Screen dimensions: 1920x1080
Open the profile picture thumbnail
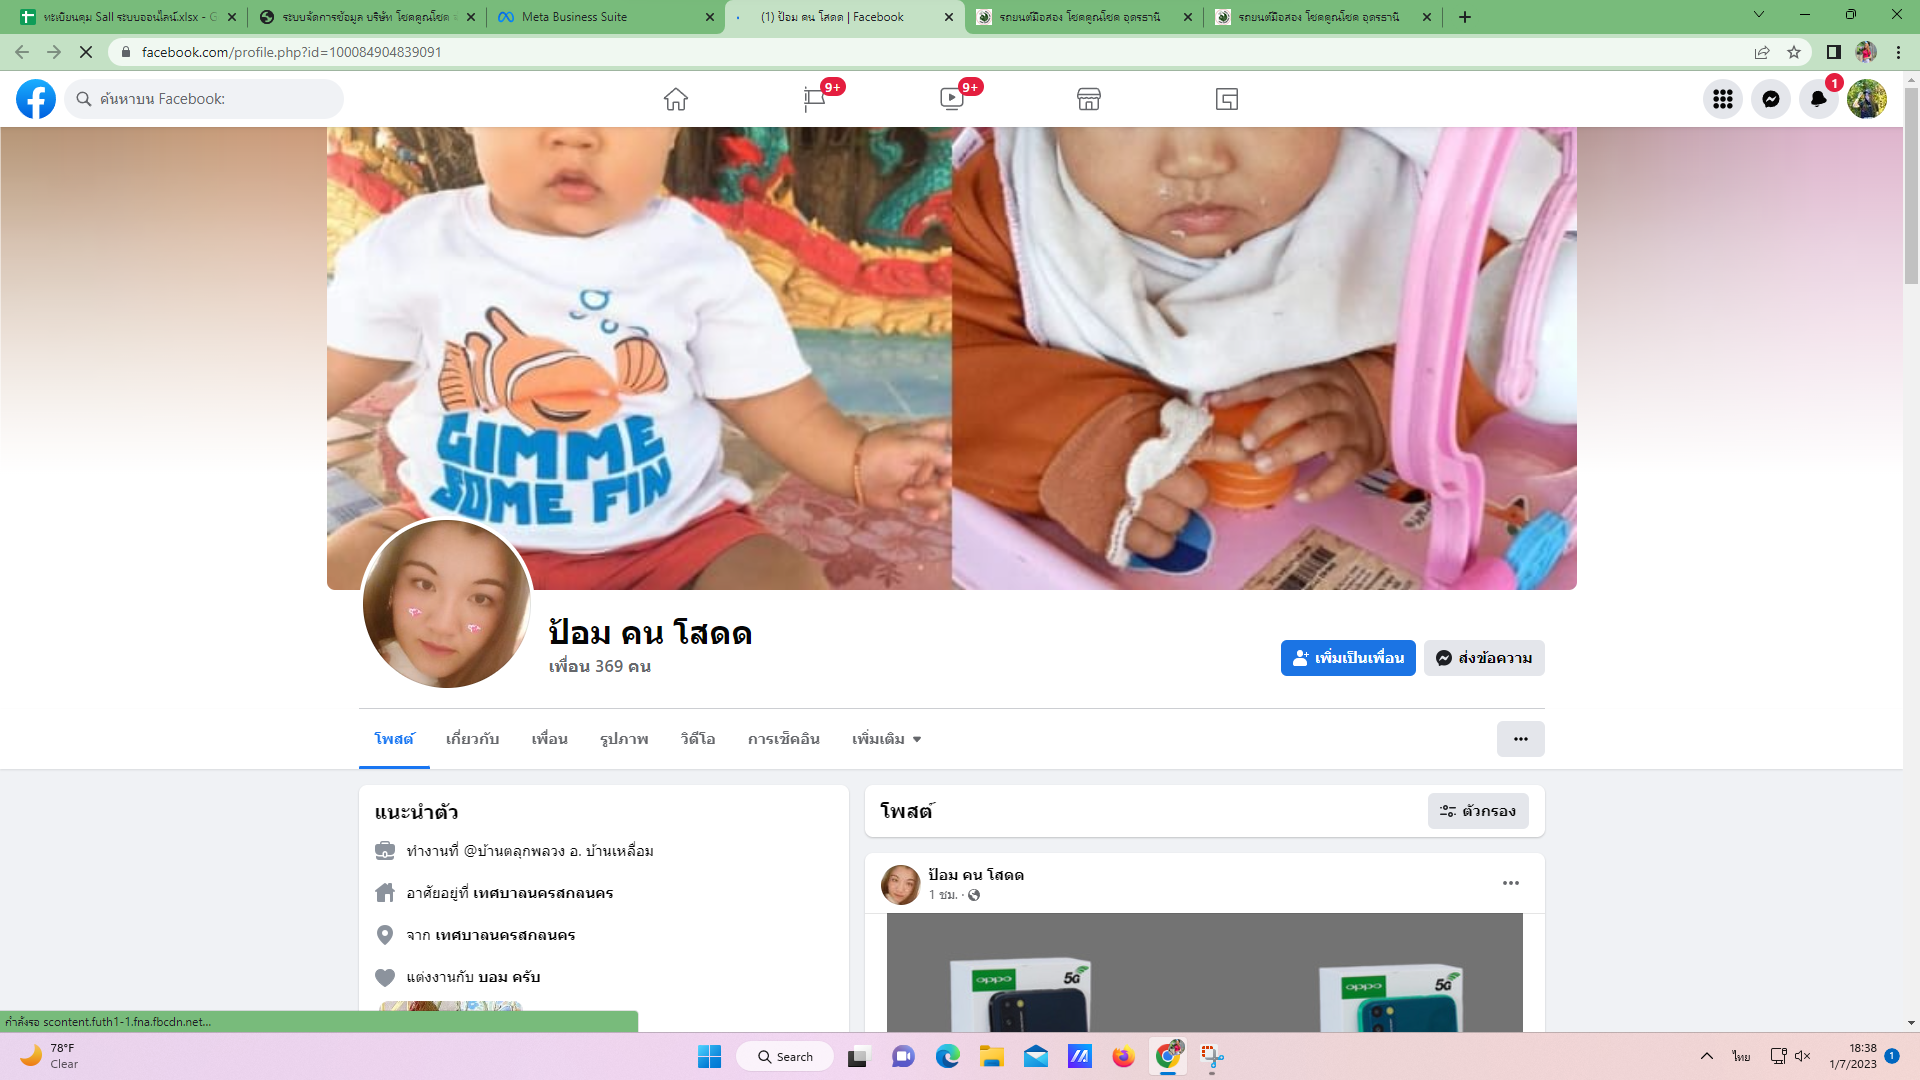(447, 604)
